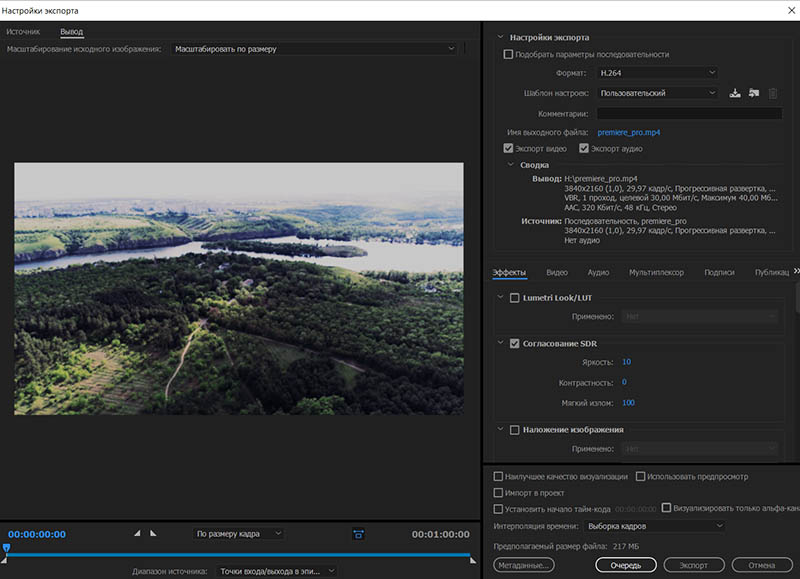This screenshot has width=800, height=579.
Task: Click the effects panel vertical scrollbar
Action: coord(797,297)
